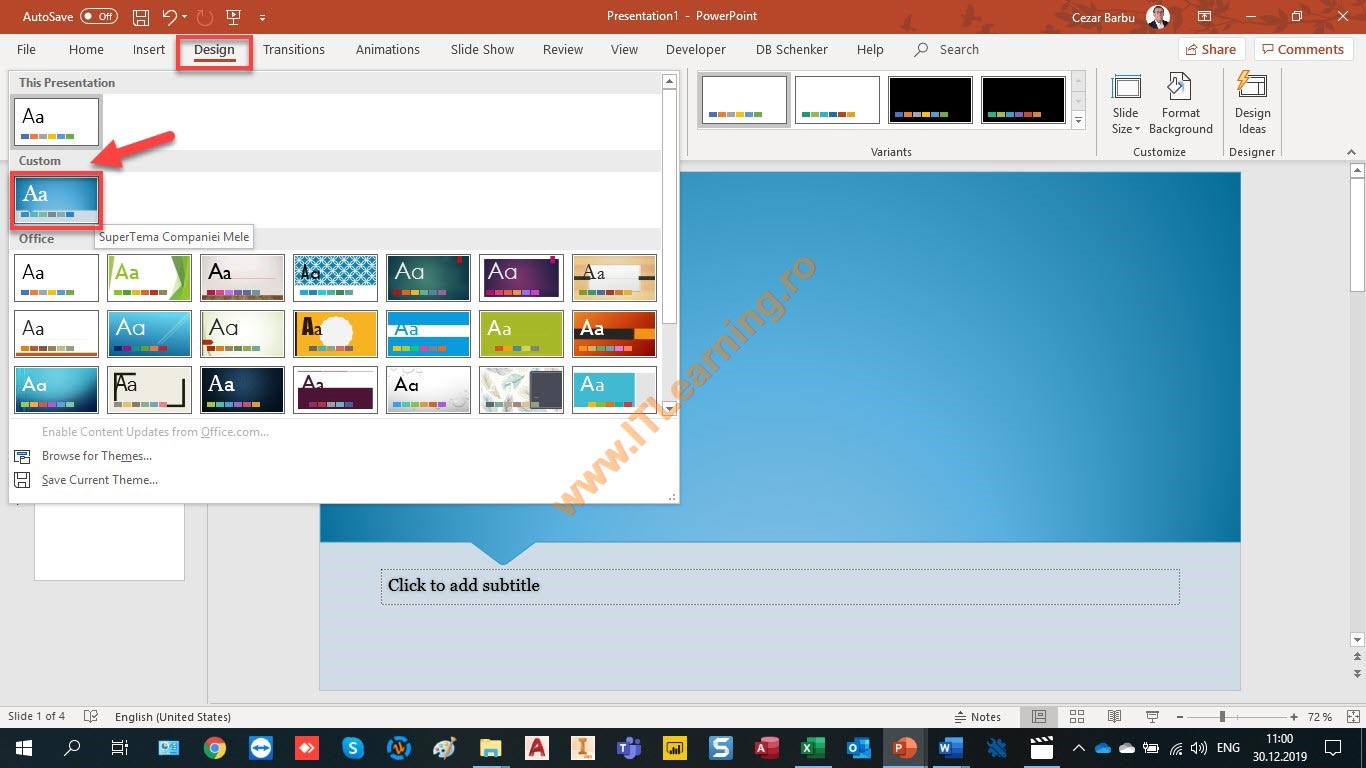1366x768 pixels.
Task: Apply the blue-and-white banded stripes theme
Action: click(x=428, y=333)
